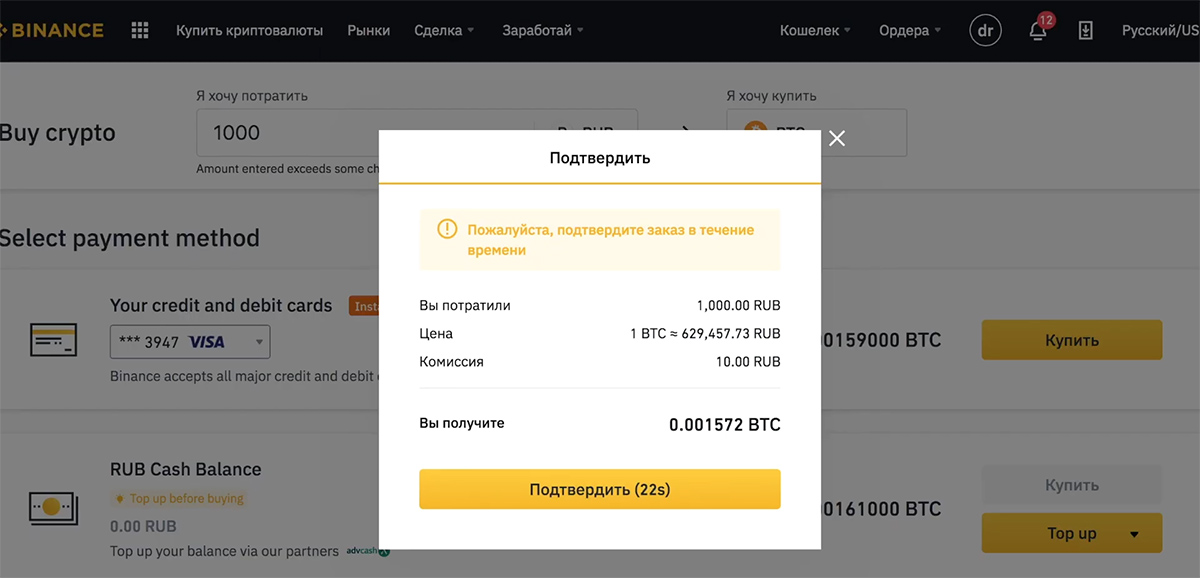Screen dimensions: 1200x578
Task: Open the 'dr' user profile avatar
Action: click(x=985, y=30)
